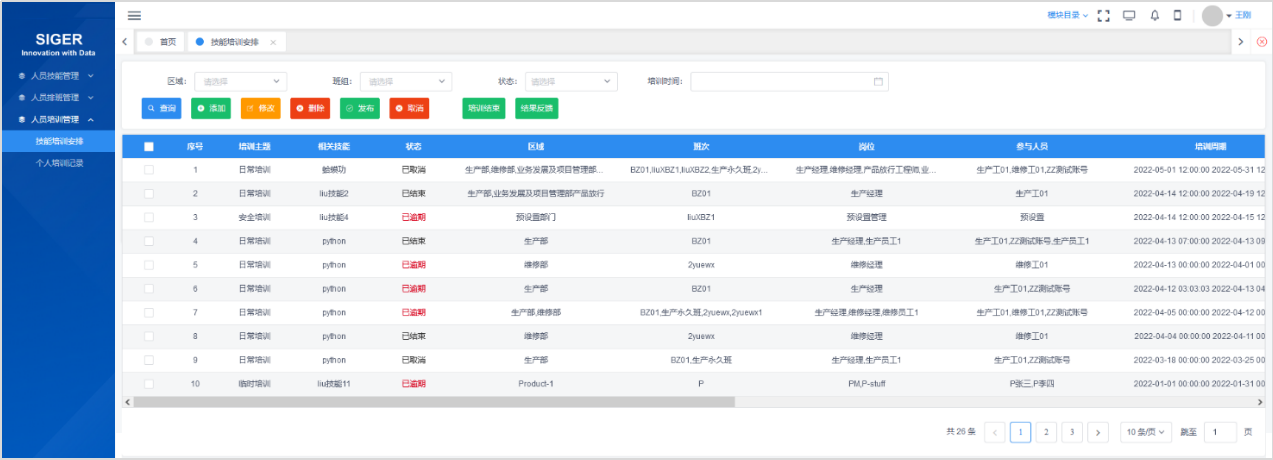Click the 人员排班管理 sidebar layer icon
This screenshot has height=460, width=1273.
[x=21, y=97]
